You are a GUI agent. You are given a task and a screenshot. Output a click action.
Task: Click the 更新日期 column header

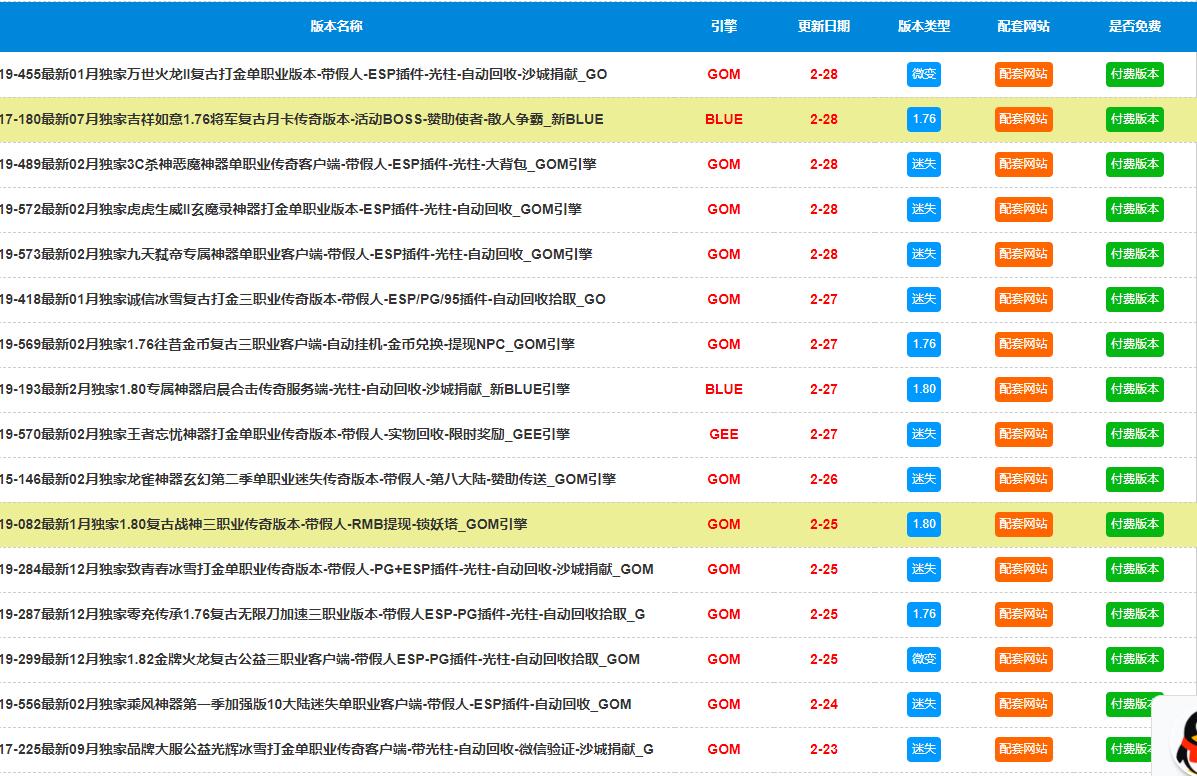click(823, 26)
